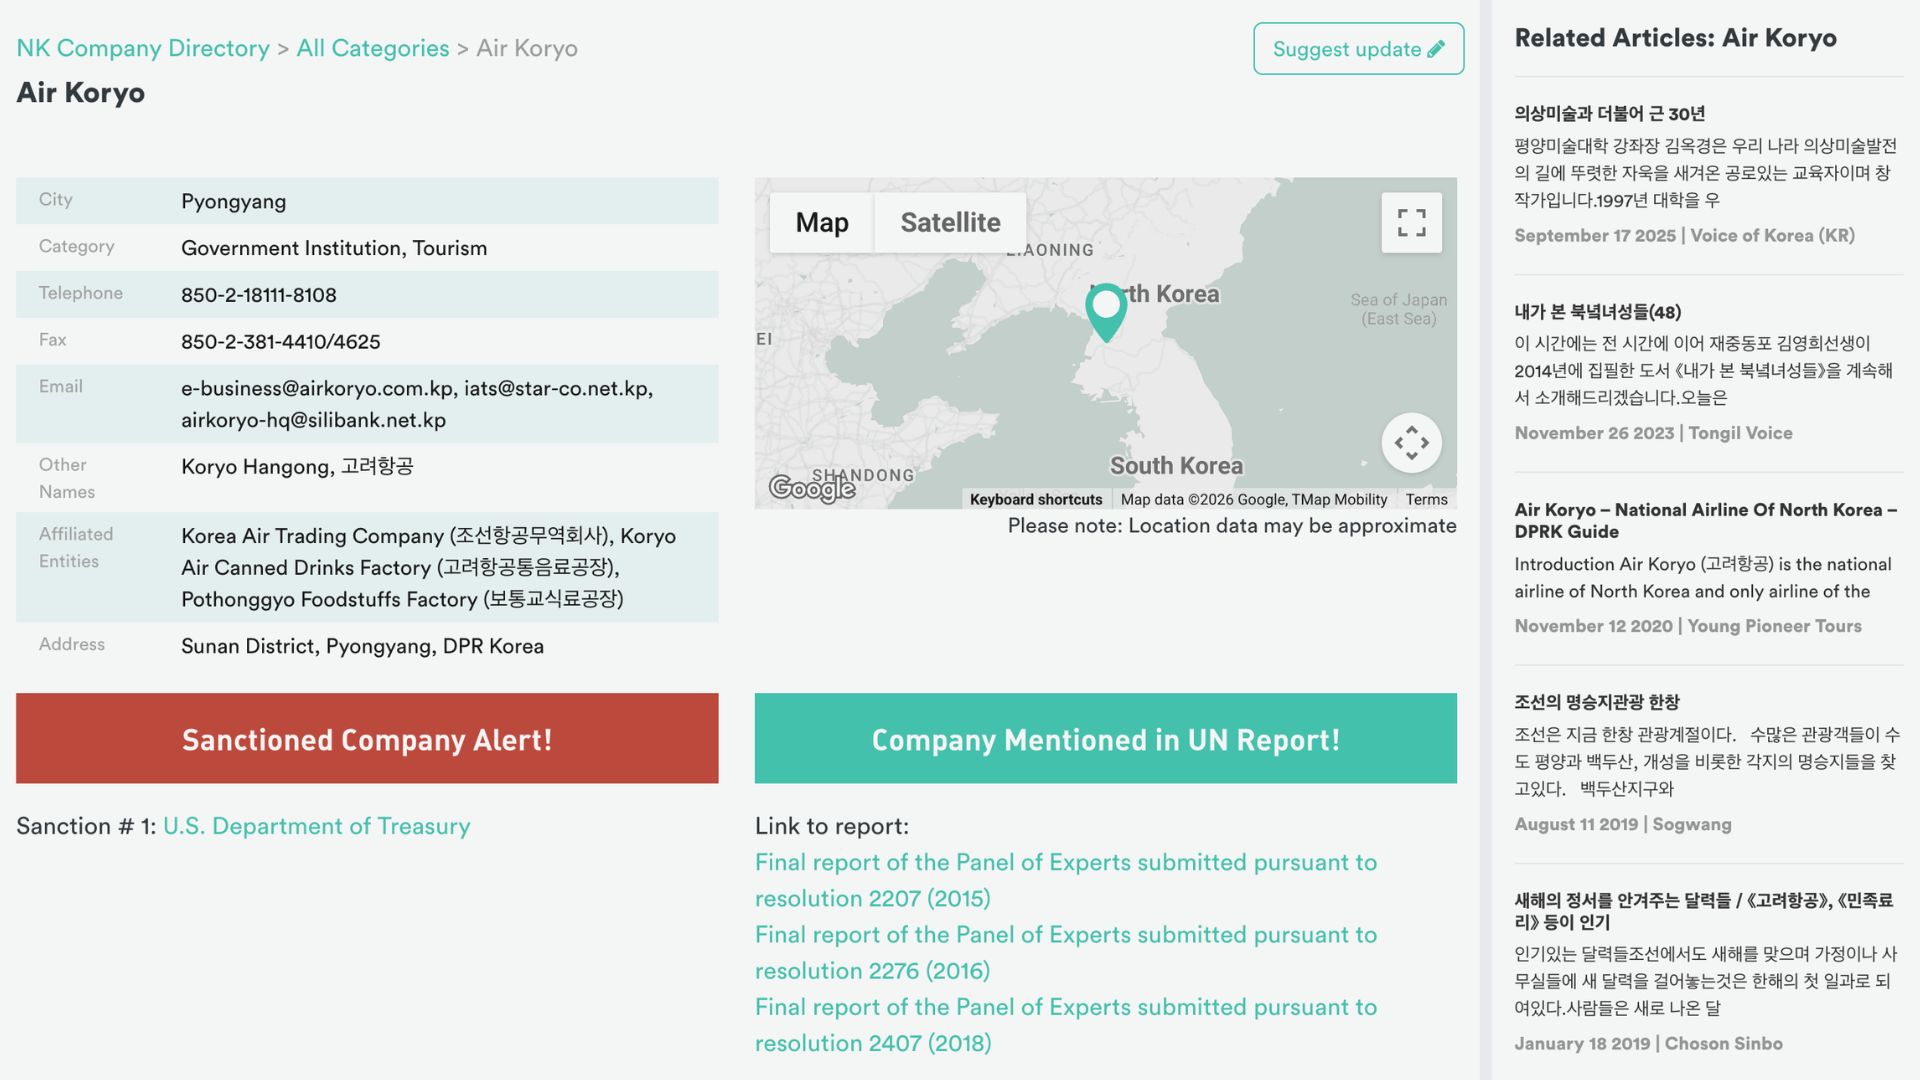Open the map Terms link
This screenshot has height=1080, width=1920.
click(x=1426, y=499)
